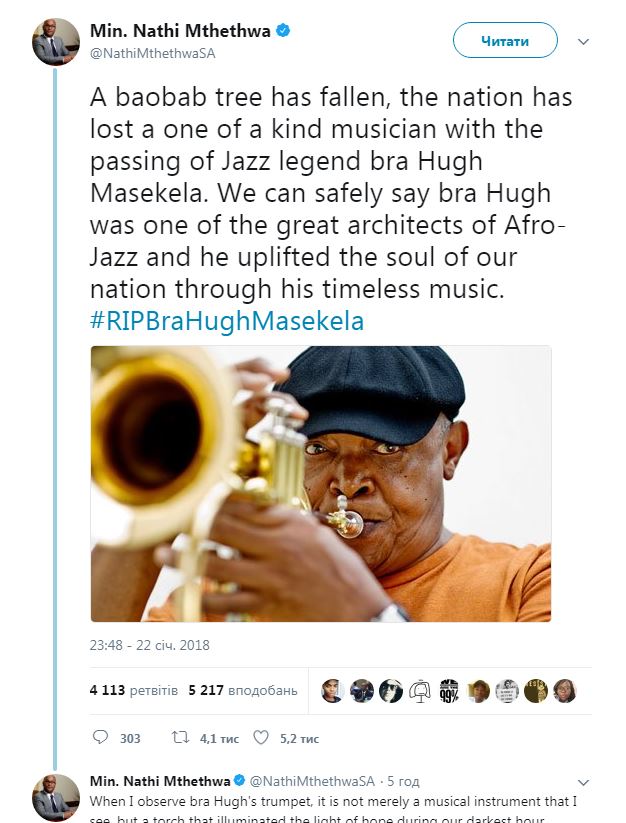Open the trumpet player photo
The image size is (626, 823).
[321, 484]
